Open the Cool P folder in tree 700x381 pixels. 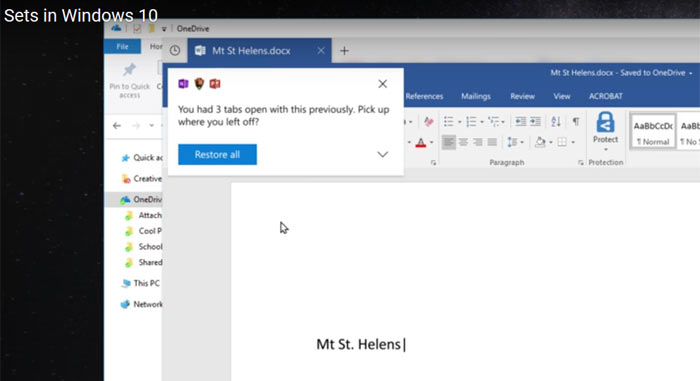click(144, 231)
